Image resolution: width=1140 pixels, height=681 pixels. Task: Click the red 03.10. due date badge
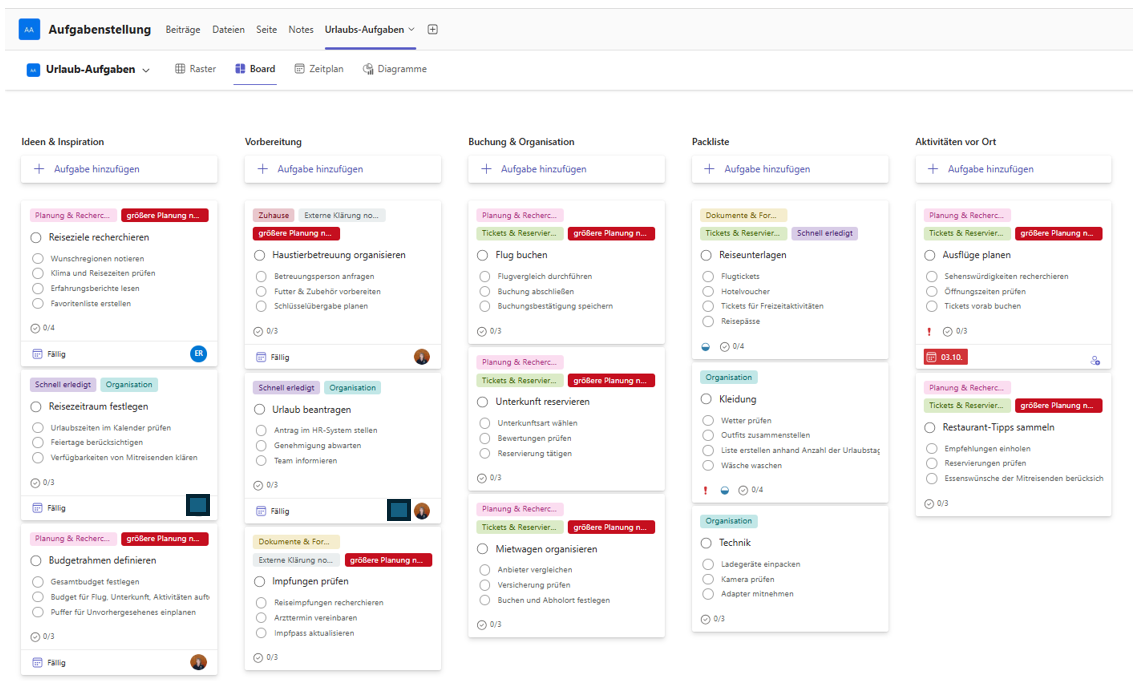(x=945, y=357)
